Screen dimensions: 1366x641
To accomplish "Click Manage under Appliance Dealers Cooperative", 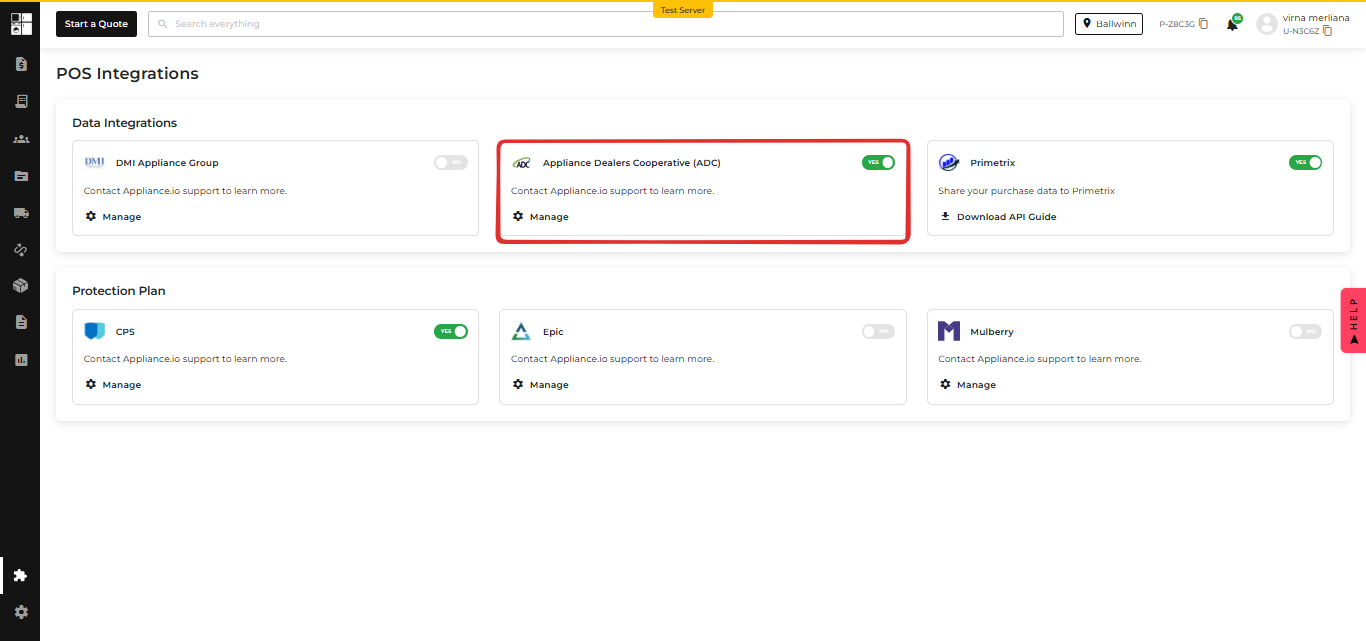I will point(540,216).
